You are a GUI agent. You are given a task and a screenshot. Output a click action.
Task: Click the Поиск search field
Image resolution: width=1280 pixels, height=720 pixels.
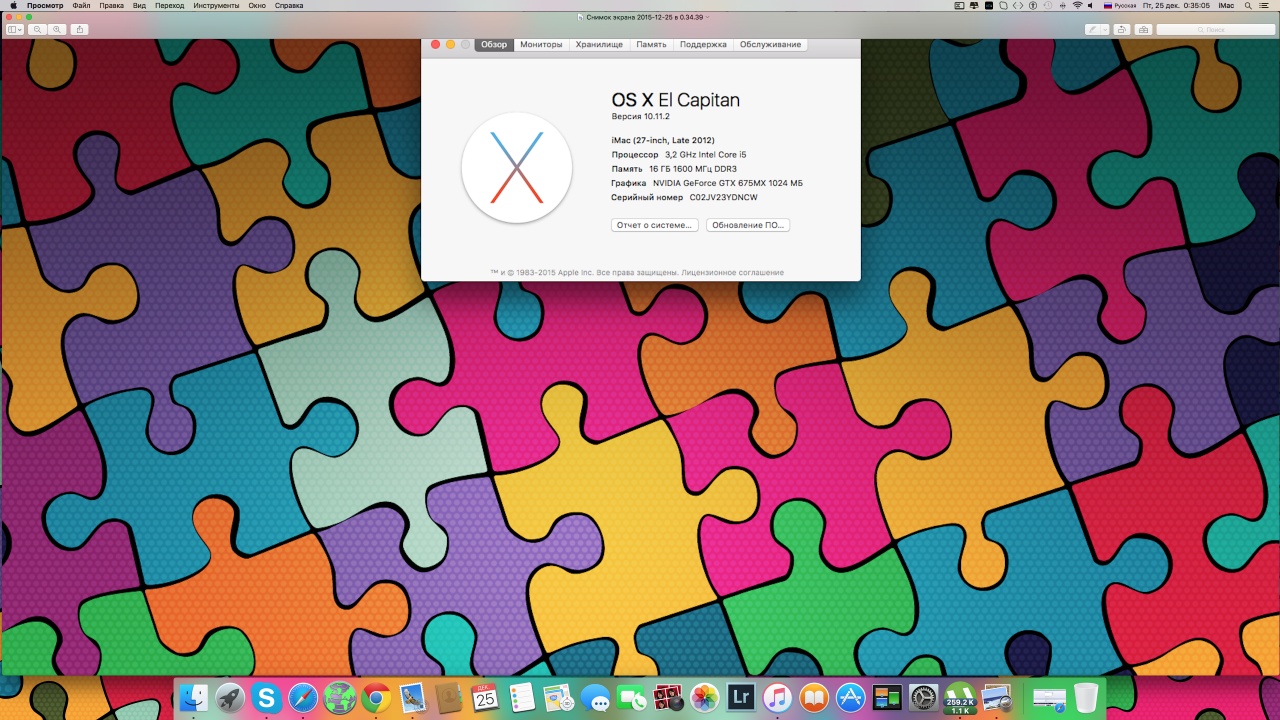[x=1213, y=30]
